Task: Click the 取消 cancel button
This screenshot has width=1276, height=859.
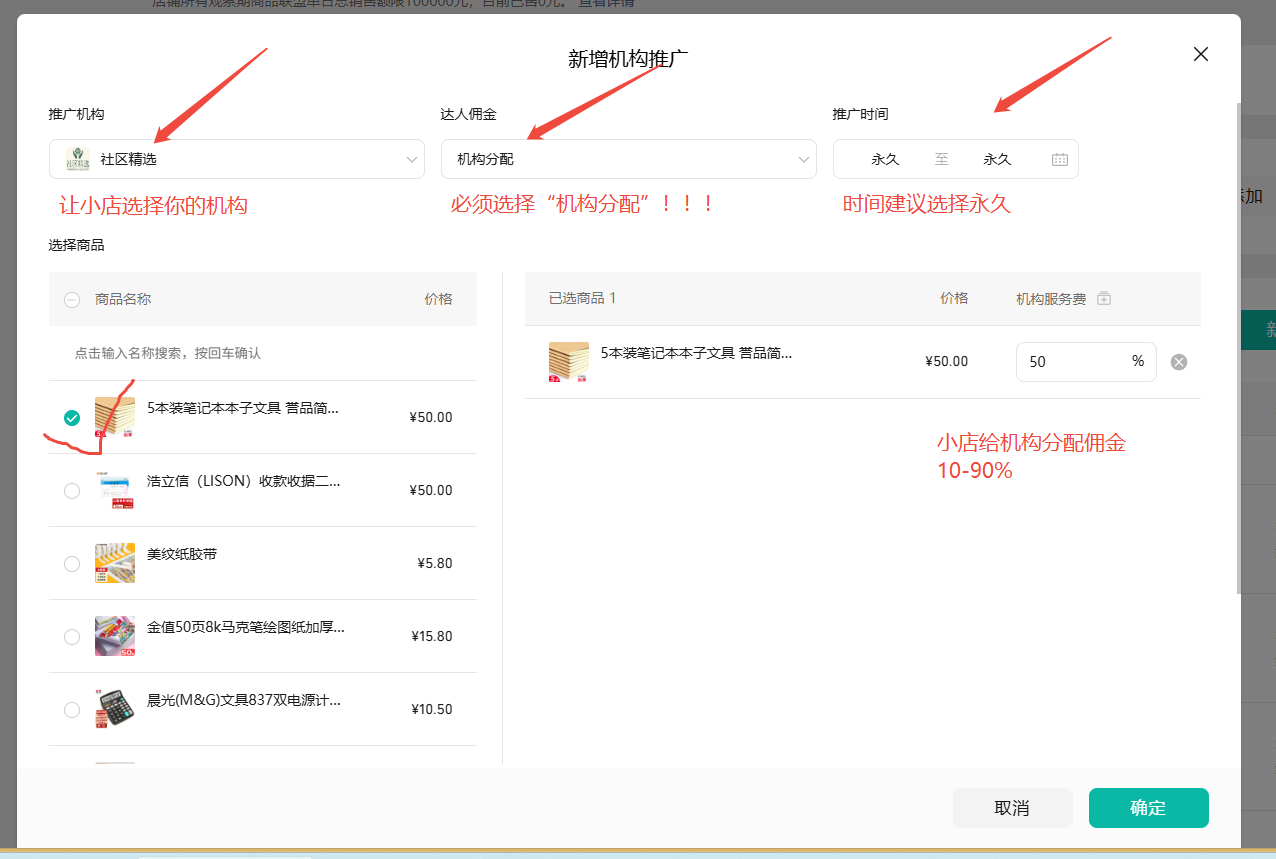Action: click(1012, 808)
